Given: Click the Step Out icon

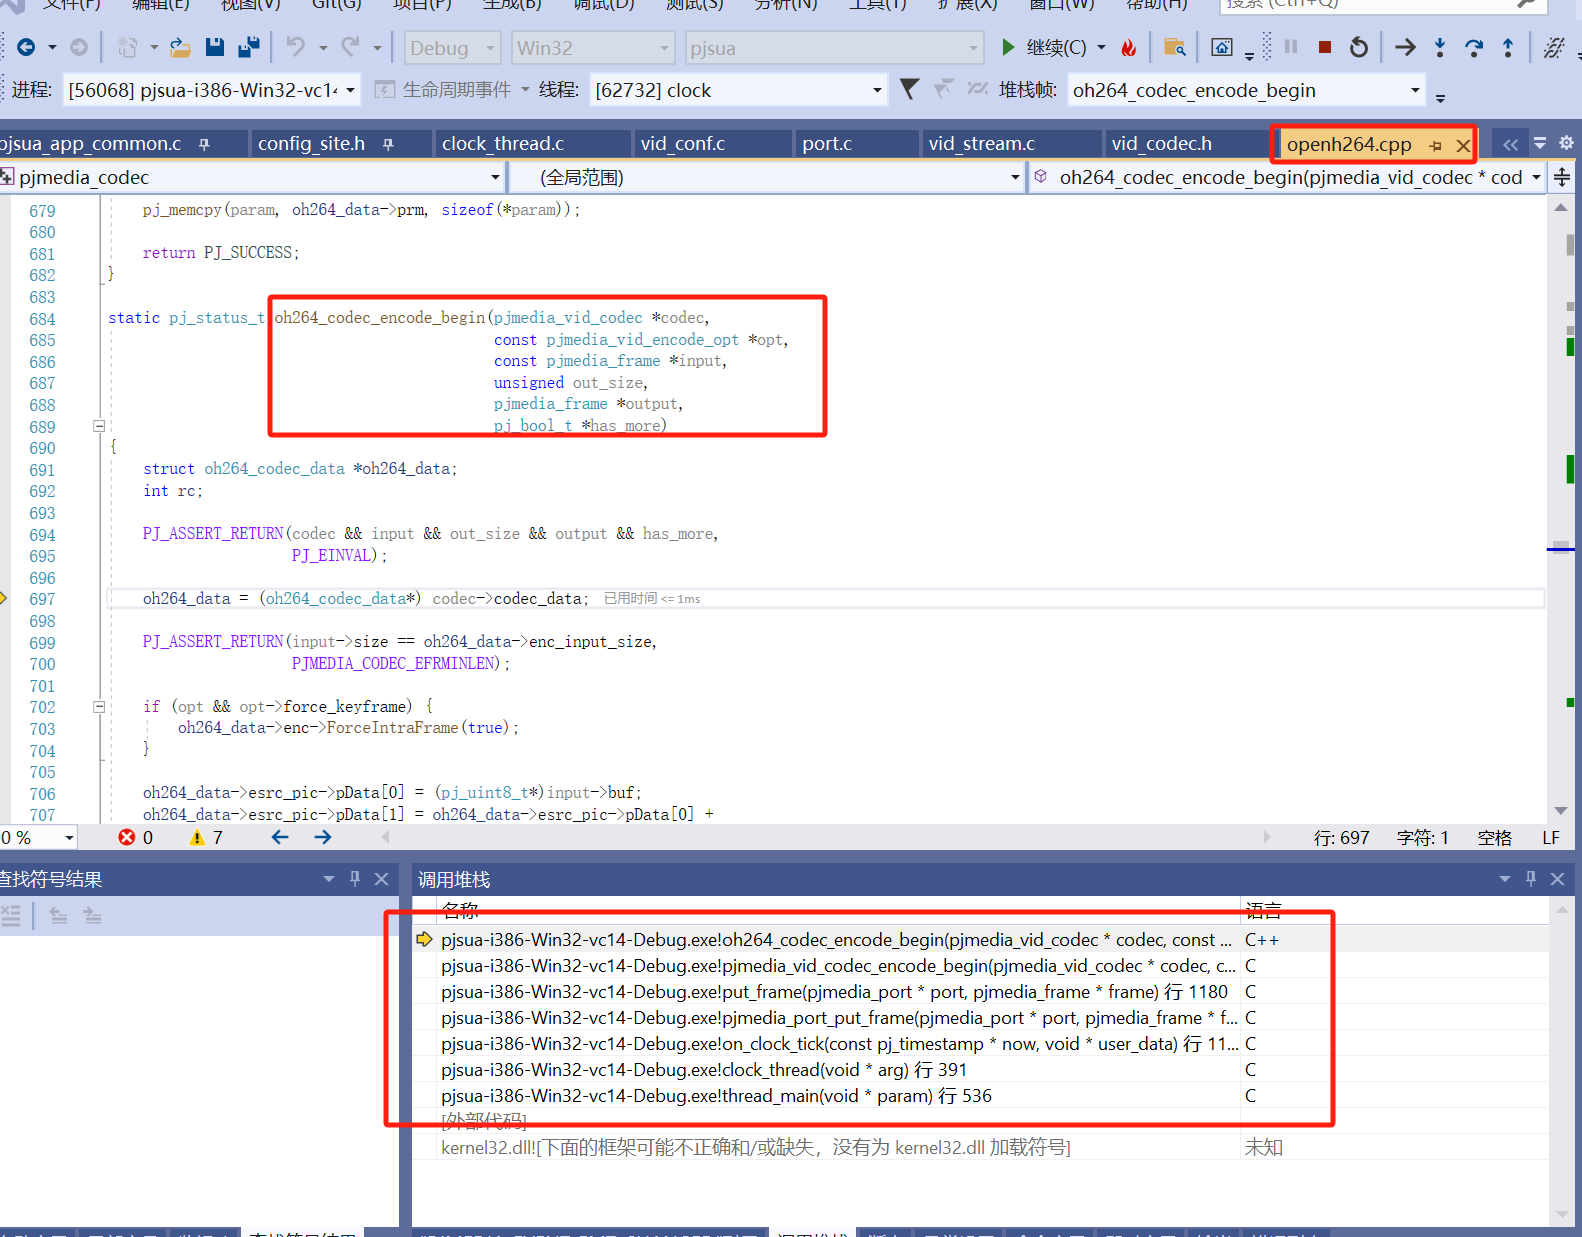Looking at the screenshot, I should pyautogui.click(x=1508, y=47).
